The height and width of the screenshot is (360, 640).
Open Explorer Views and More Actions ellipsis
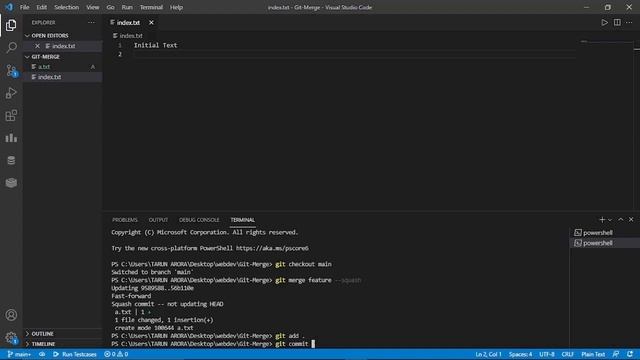coord(91,22)
